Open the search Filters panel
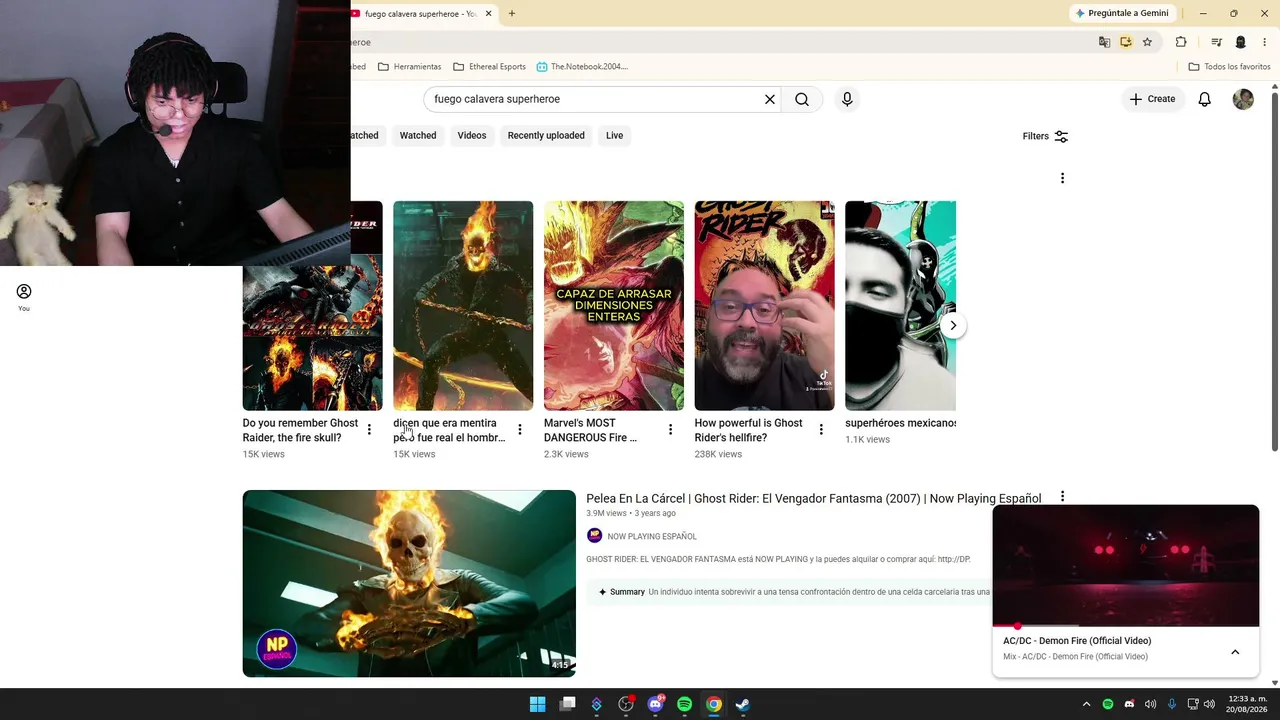 coord(1045,136)
